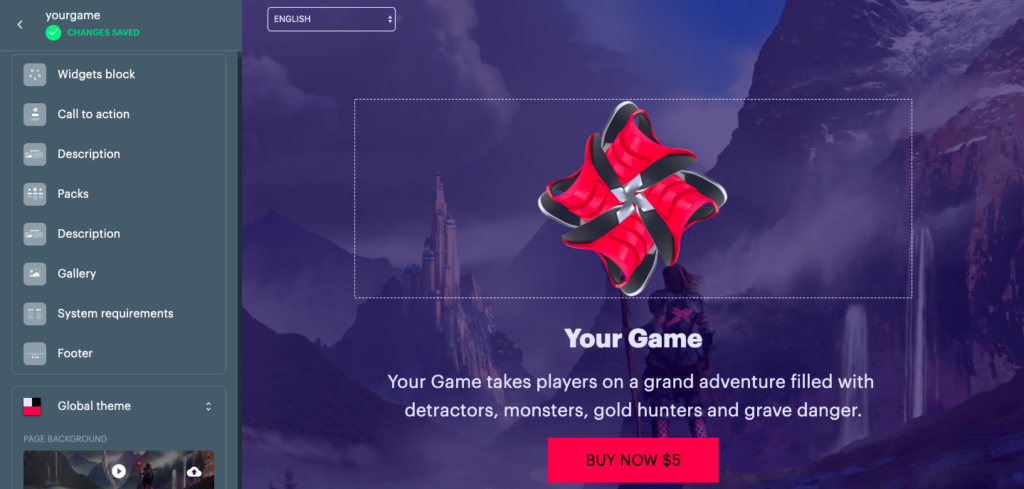1024x489 pixels.
Task: Click the Global theme color swatch
Action: coord(32,406)
